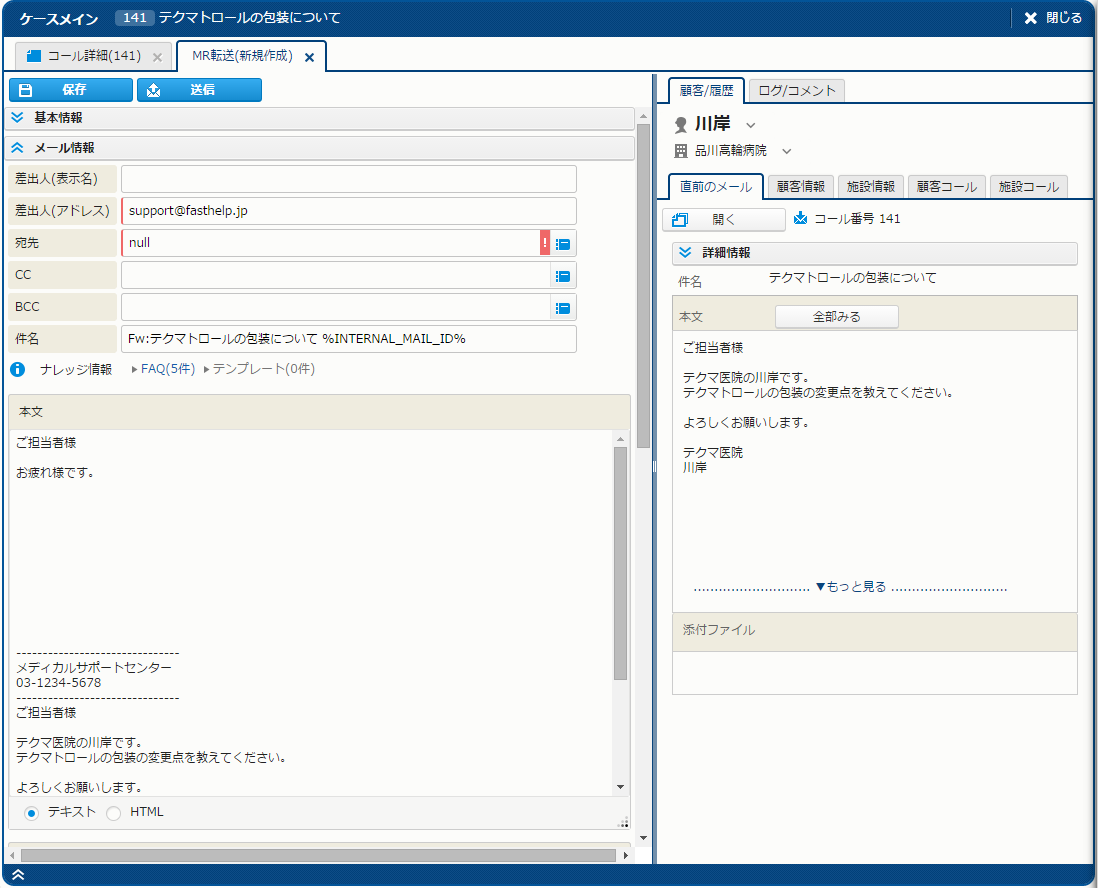Open the 品川高輪病院 facility dropdown

pos(786,151)
